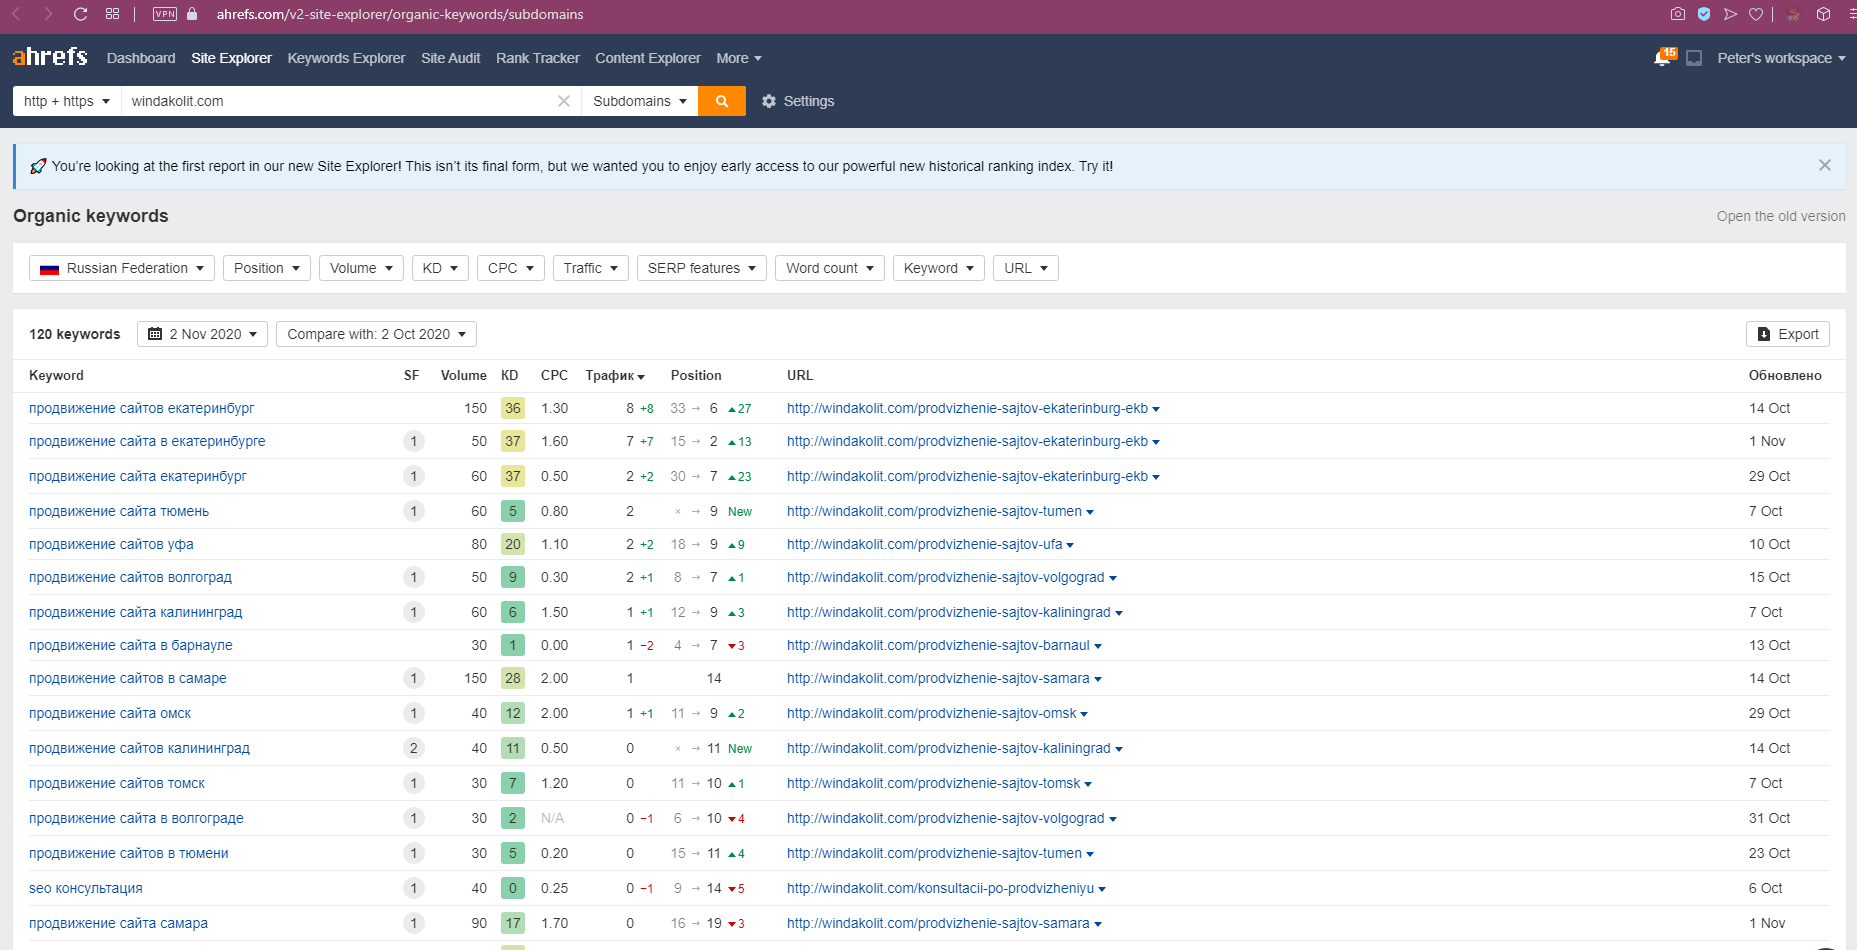Open the Subdomains mode dropdown

[640, 101]
